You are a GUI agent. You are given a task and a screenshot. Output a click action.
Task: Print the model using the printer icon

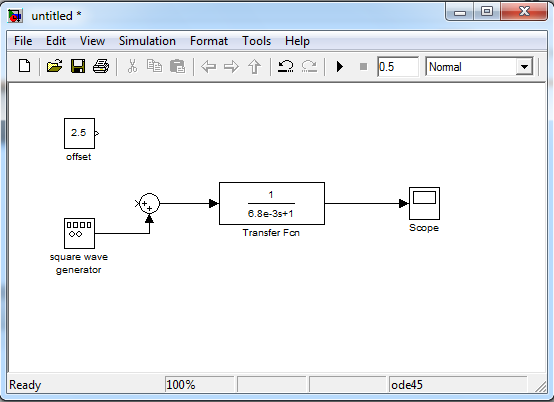[101, 66]
